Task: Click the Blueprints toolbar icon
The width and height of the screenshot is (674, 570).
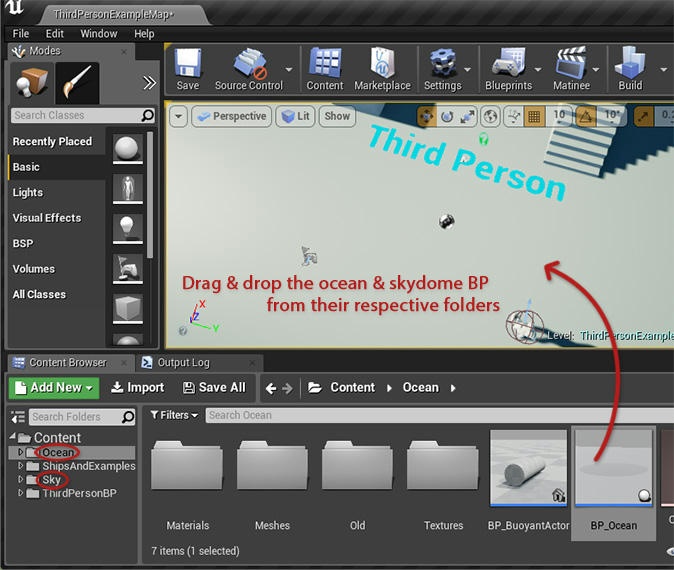Action: point(508,66)
